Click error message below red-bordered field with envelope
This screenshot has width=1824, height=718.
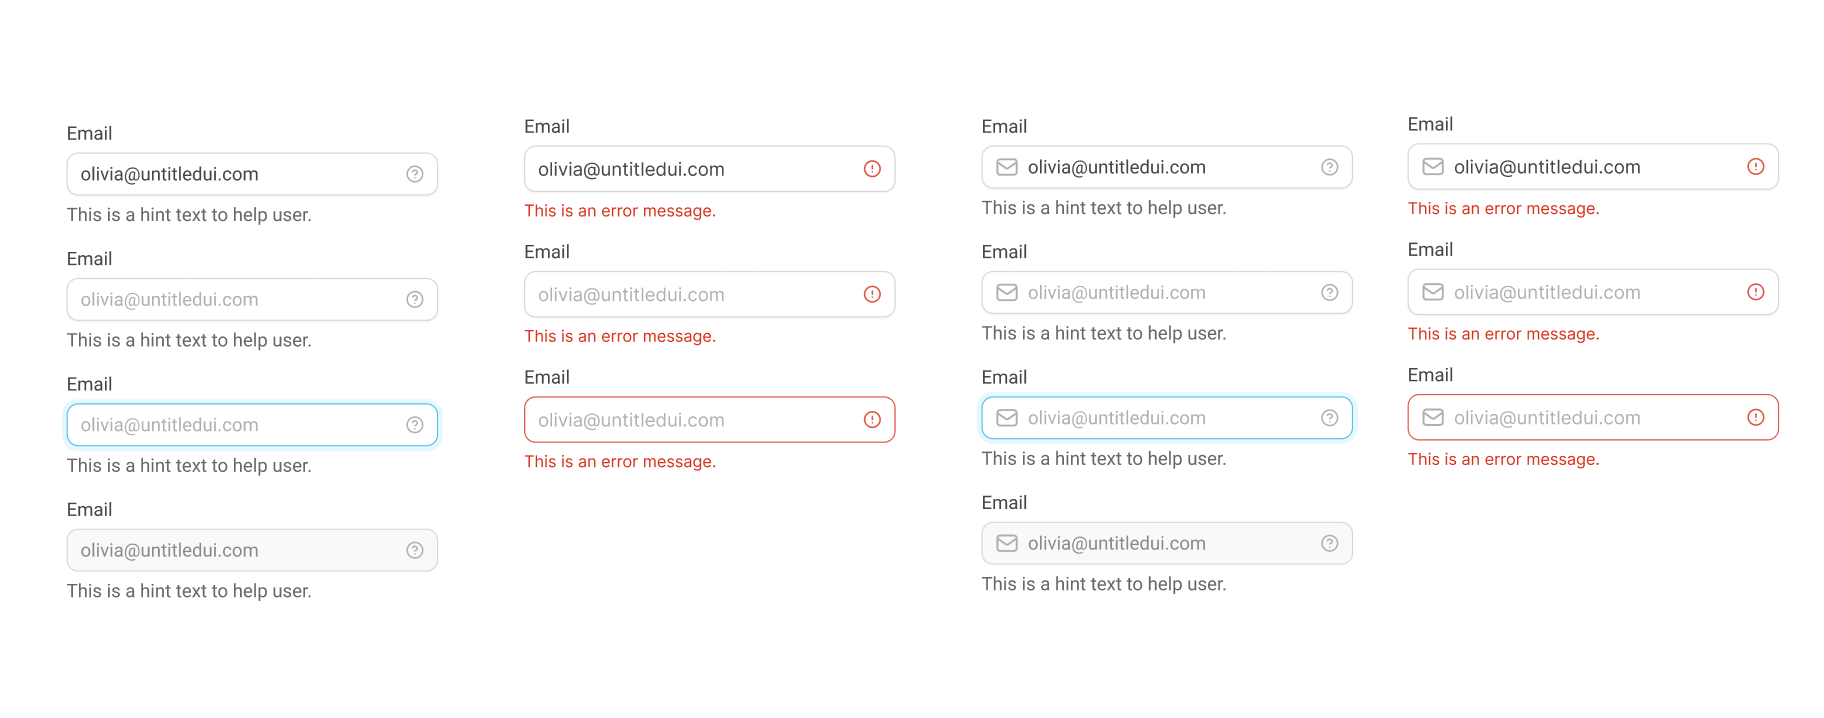point(1504,459)
